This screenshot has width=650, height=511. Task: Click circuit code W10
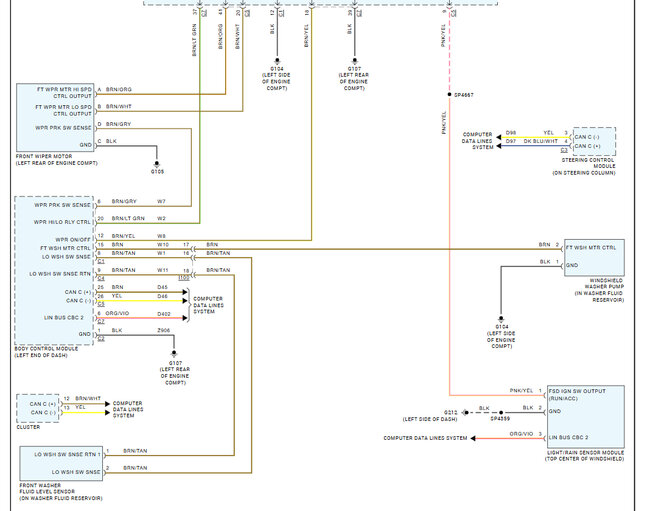[x=163, y=245]
